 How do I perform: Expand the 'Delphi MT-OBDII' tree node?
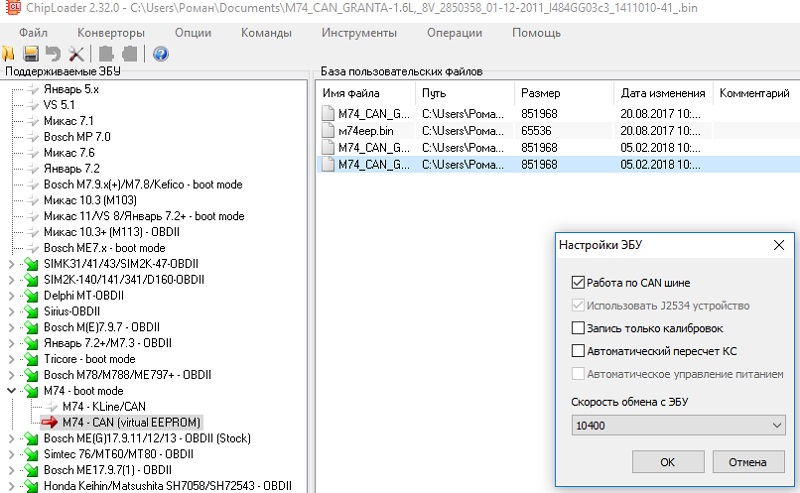click(12, 296)
